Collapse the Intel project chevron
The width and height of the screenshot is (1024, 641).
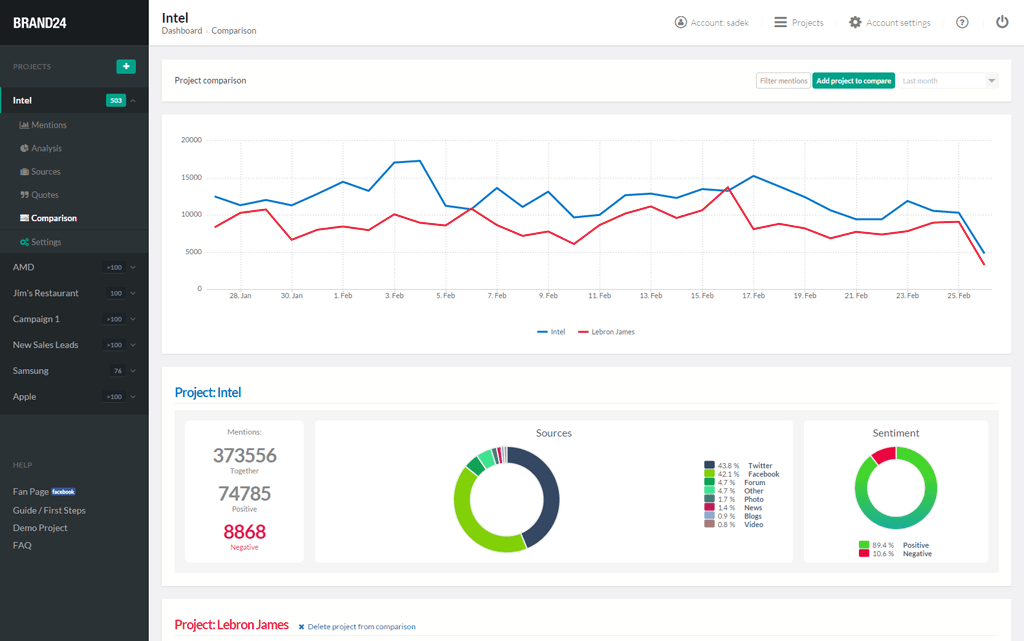[x=133, y=100]
